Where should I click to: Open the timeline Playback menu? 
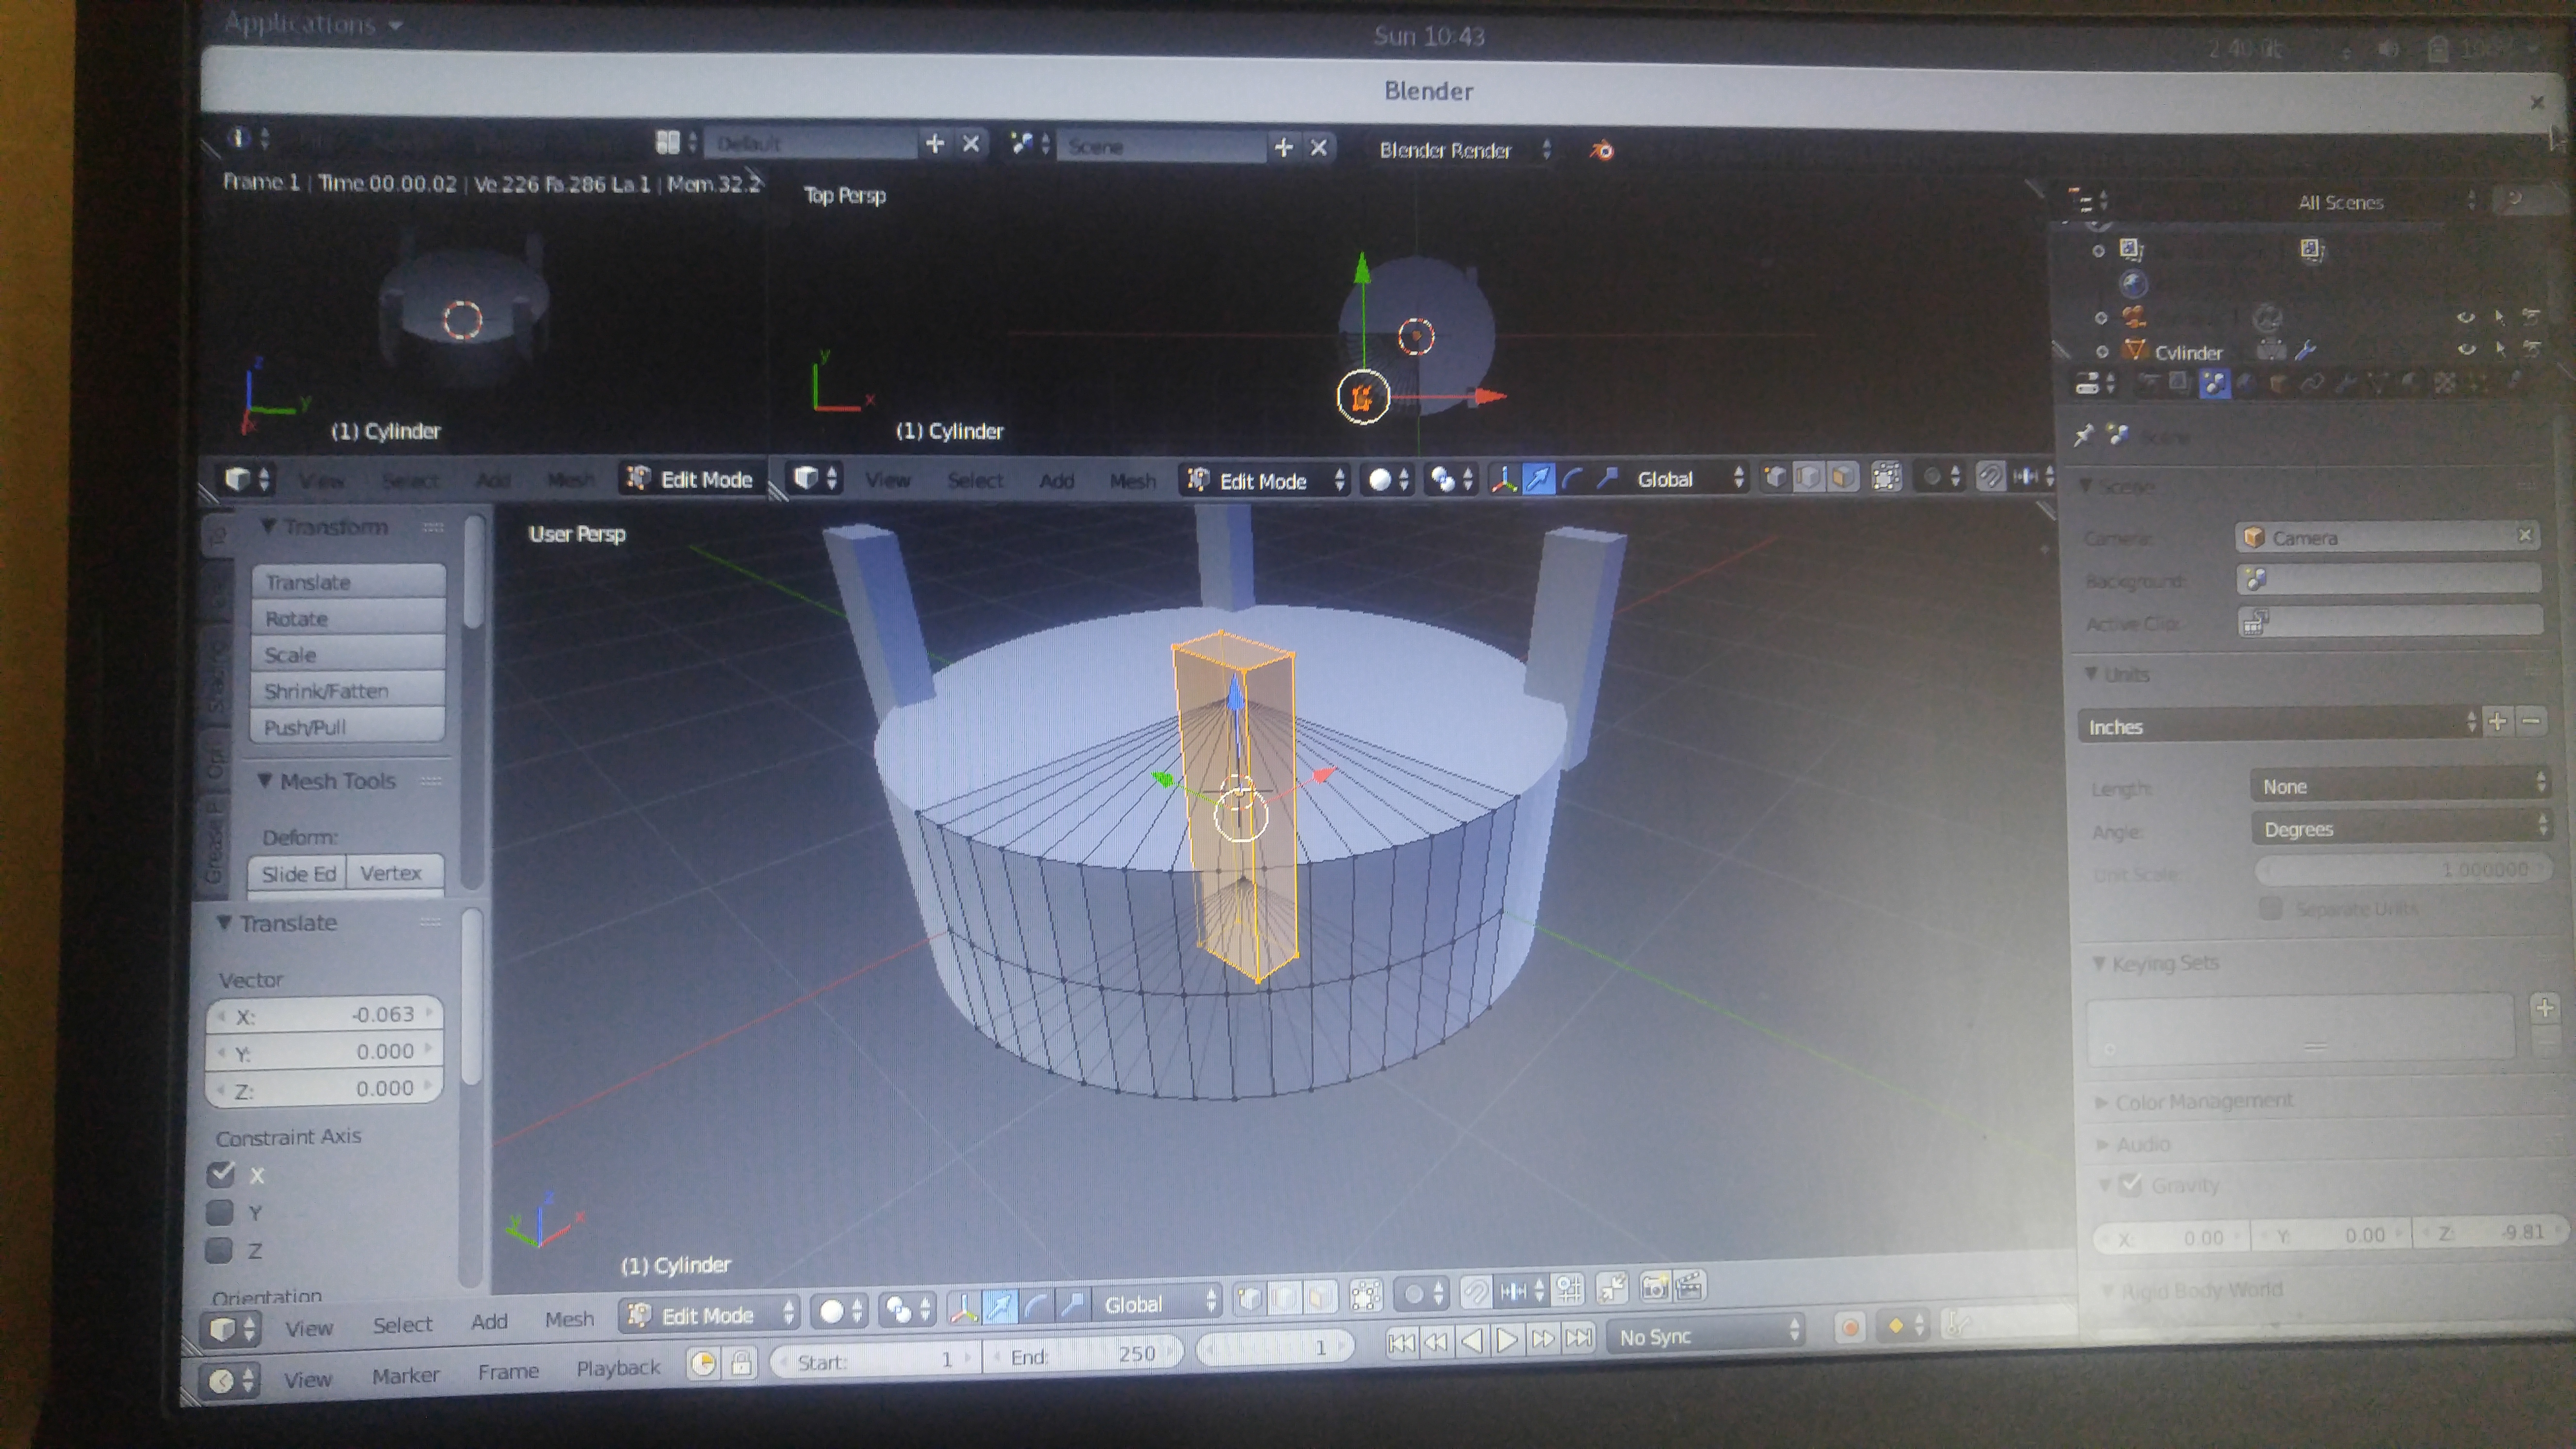[x=618, y=1367]
